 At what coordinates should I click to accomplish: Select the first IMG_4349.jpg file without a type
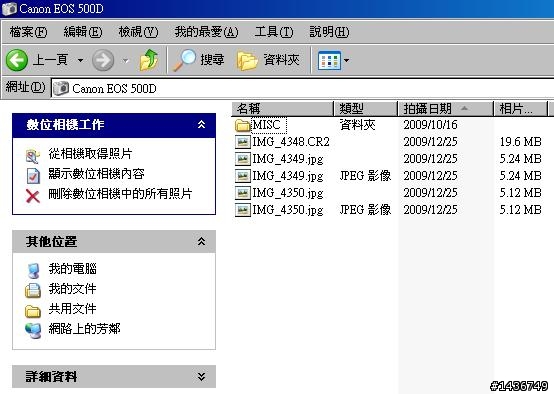coord(288,159)
